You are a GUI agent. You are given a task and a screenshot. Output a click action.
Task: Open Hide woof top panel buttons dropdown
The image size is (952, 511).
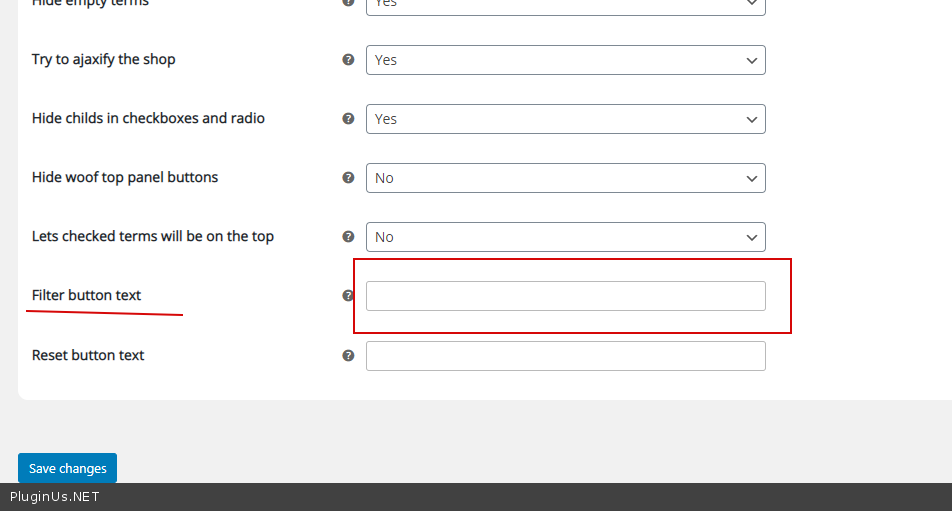point(565,178)
